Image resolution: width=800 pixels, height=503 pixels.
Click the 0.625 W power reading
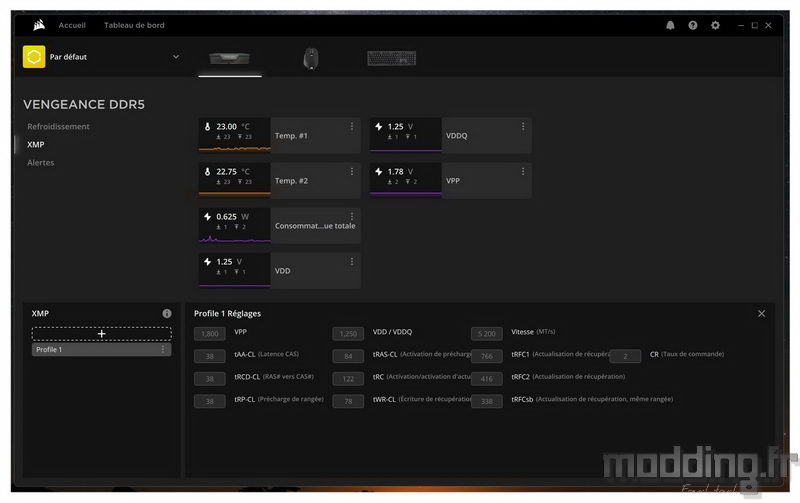coord(233,216)
